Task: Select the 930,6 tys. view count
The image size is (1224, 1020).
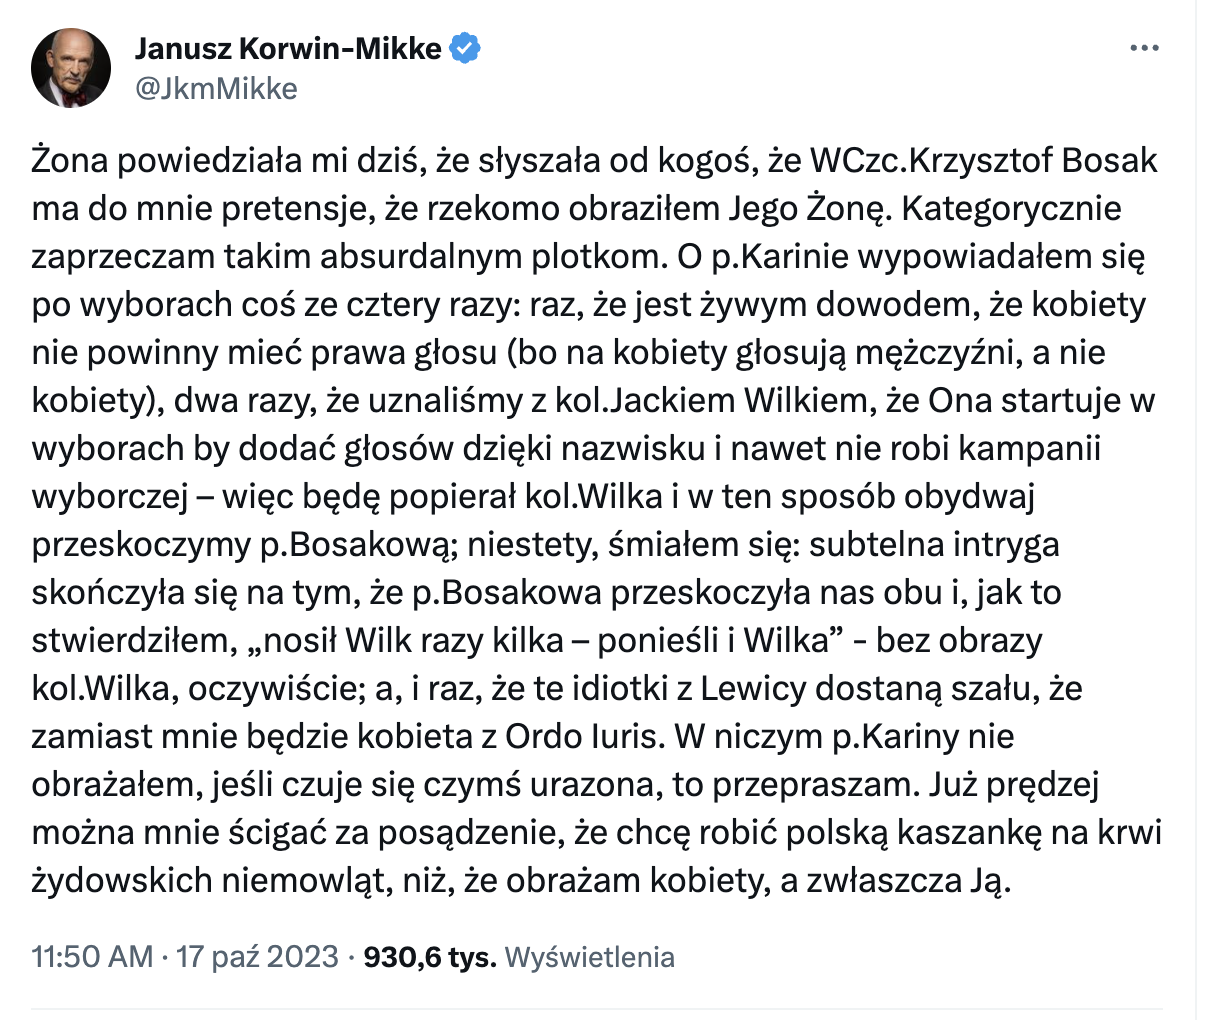Action: click(430, 957)
